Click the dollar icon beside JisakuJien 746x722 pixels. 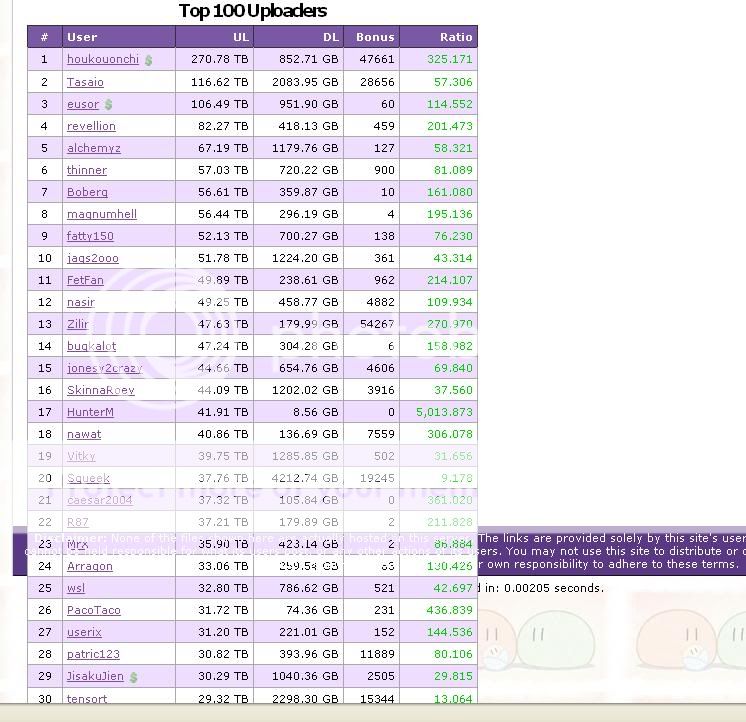(x=133, y=677)
